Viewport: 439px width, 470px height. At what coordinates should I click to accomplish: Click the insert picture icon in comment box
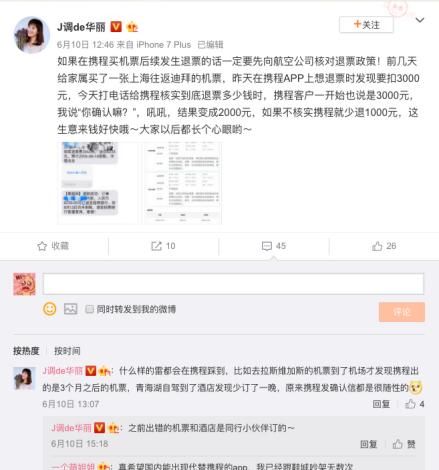point(71,309)
